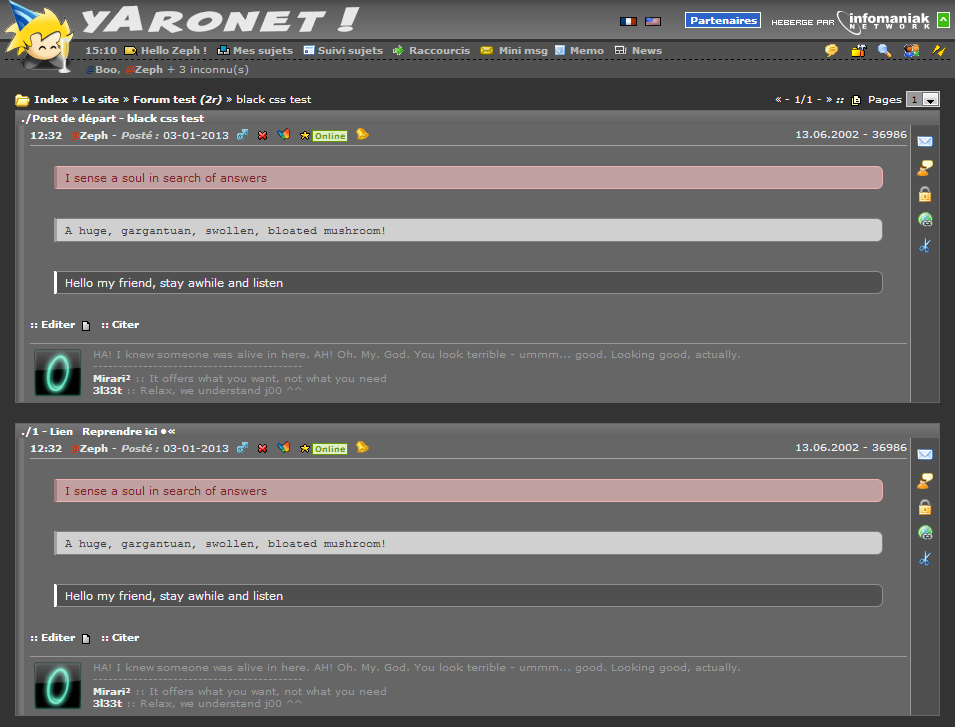Switch the site language with the French flag

pyautogui.click(x=628, y=21)
